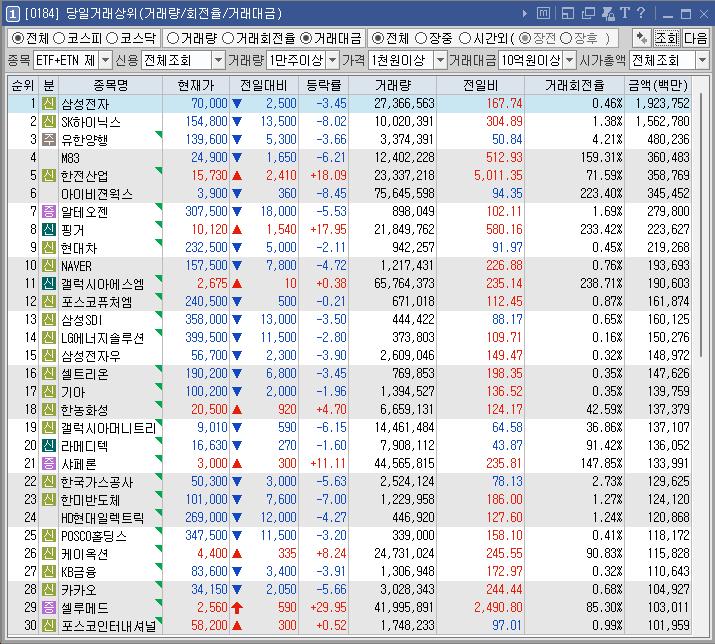The image size is (715, 644).
Task: Click the window layout split icon in title bar
Action: pos(568,14)
